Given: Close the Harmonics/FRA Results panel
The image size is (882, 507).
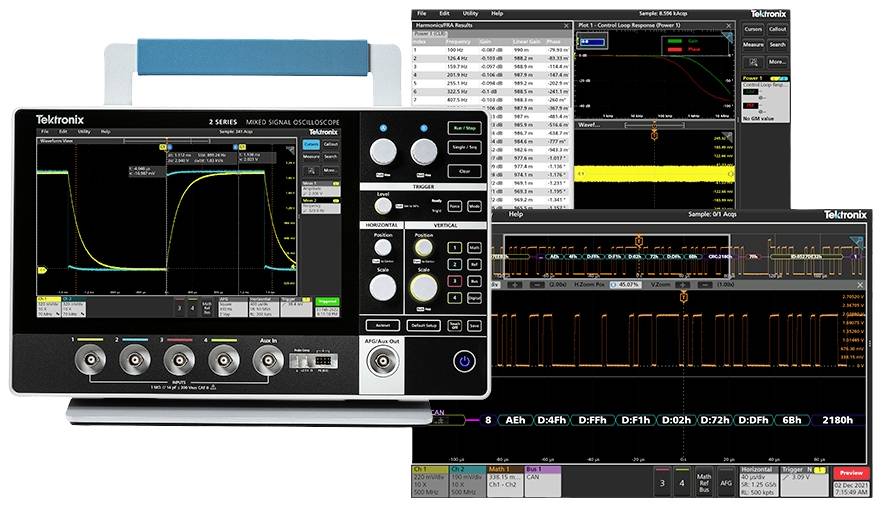Looking at the screenshot, I should (x=568, y=24).
